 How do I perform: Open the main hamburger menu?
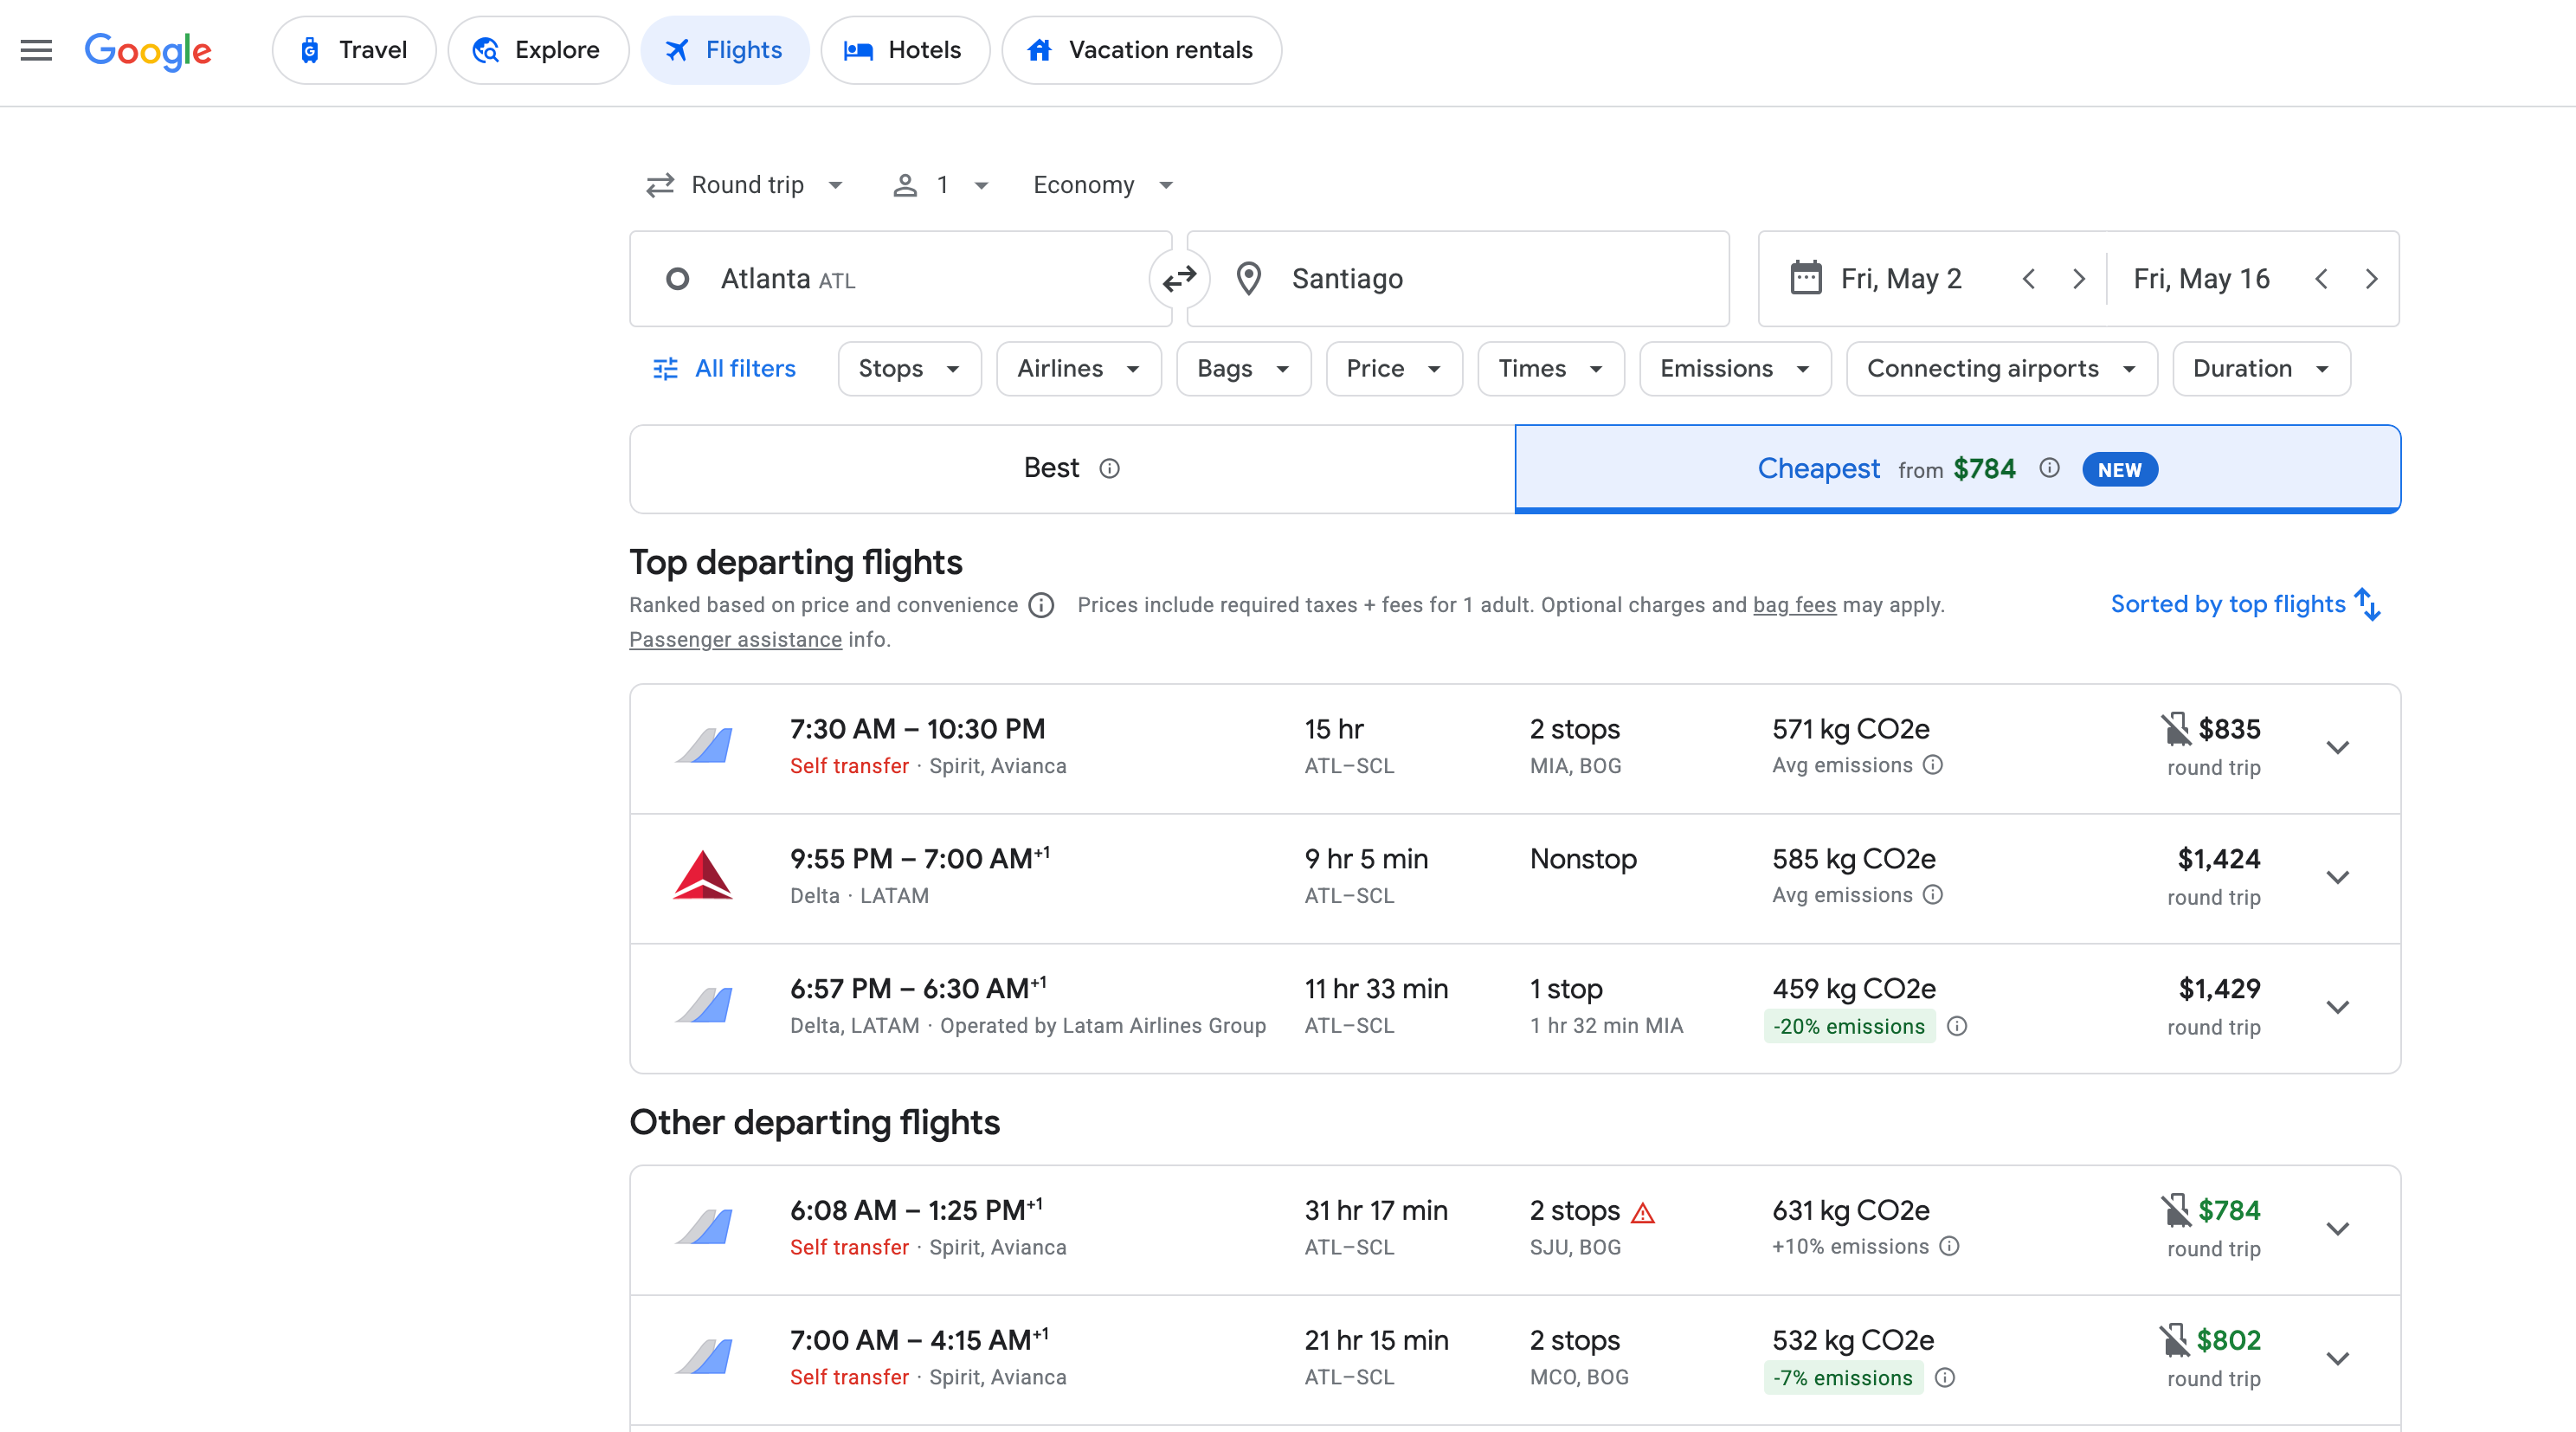[x=36, y=50]
